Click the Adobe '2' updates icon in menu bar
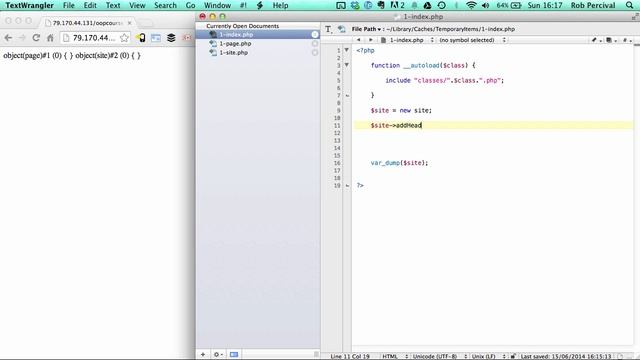The width and height of the screenshot is (640, 360). pyautogui.click(x=397, y=5)
